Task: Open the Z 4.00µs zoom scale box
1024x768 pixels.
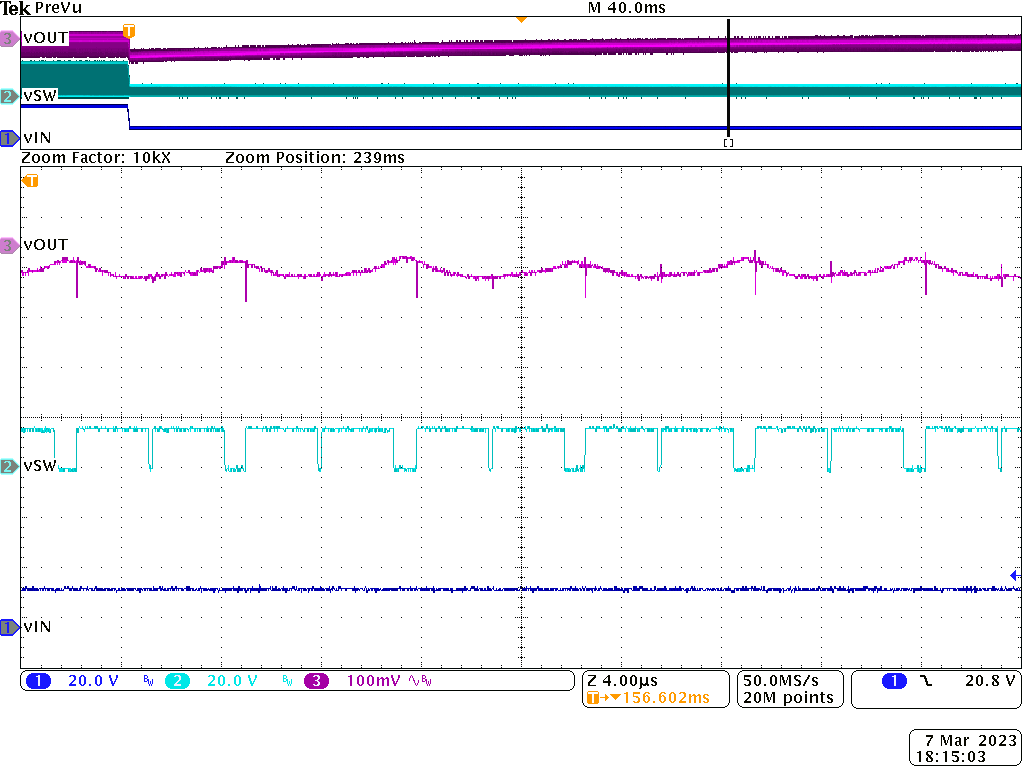Action: [x=624, y=680]
